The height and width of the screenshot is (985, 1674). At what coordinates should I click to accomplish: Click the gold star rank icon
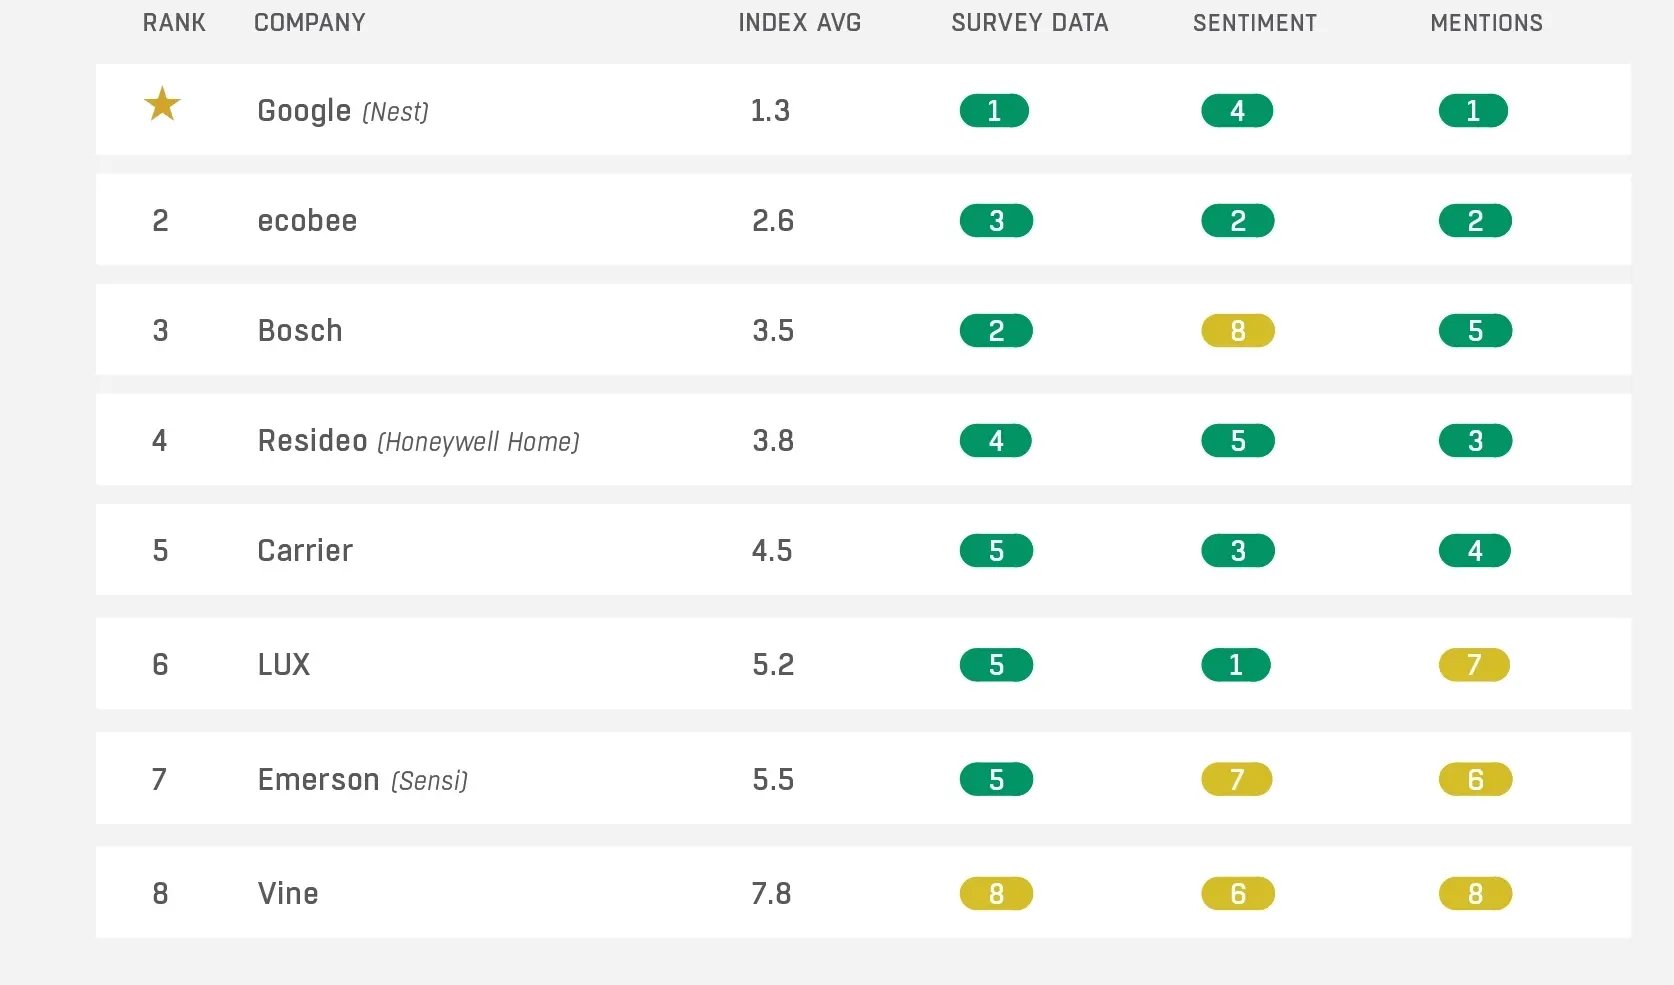tap(162, 104)
